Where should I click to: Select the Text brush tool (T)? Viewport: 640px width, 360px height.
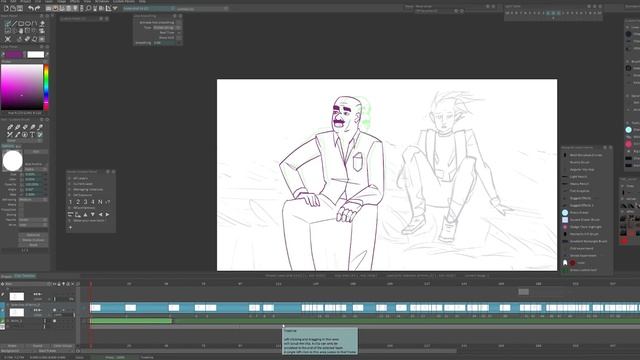click(32, 134)
